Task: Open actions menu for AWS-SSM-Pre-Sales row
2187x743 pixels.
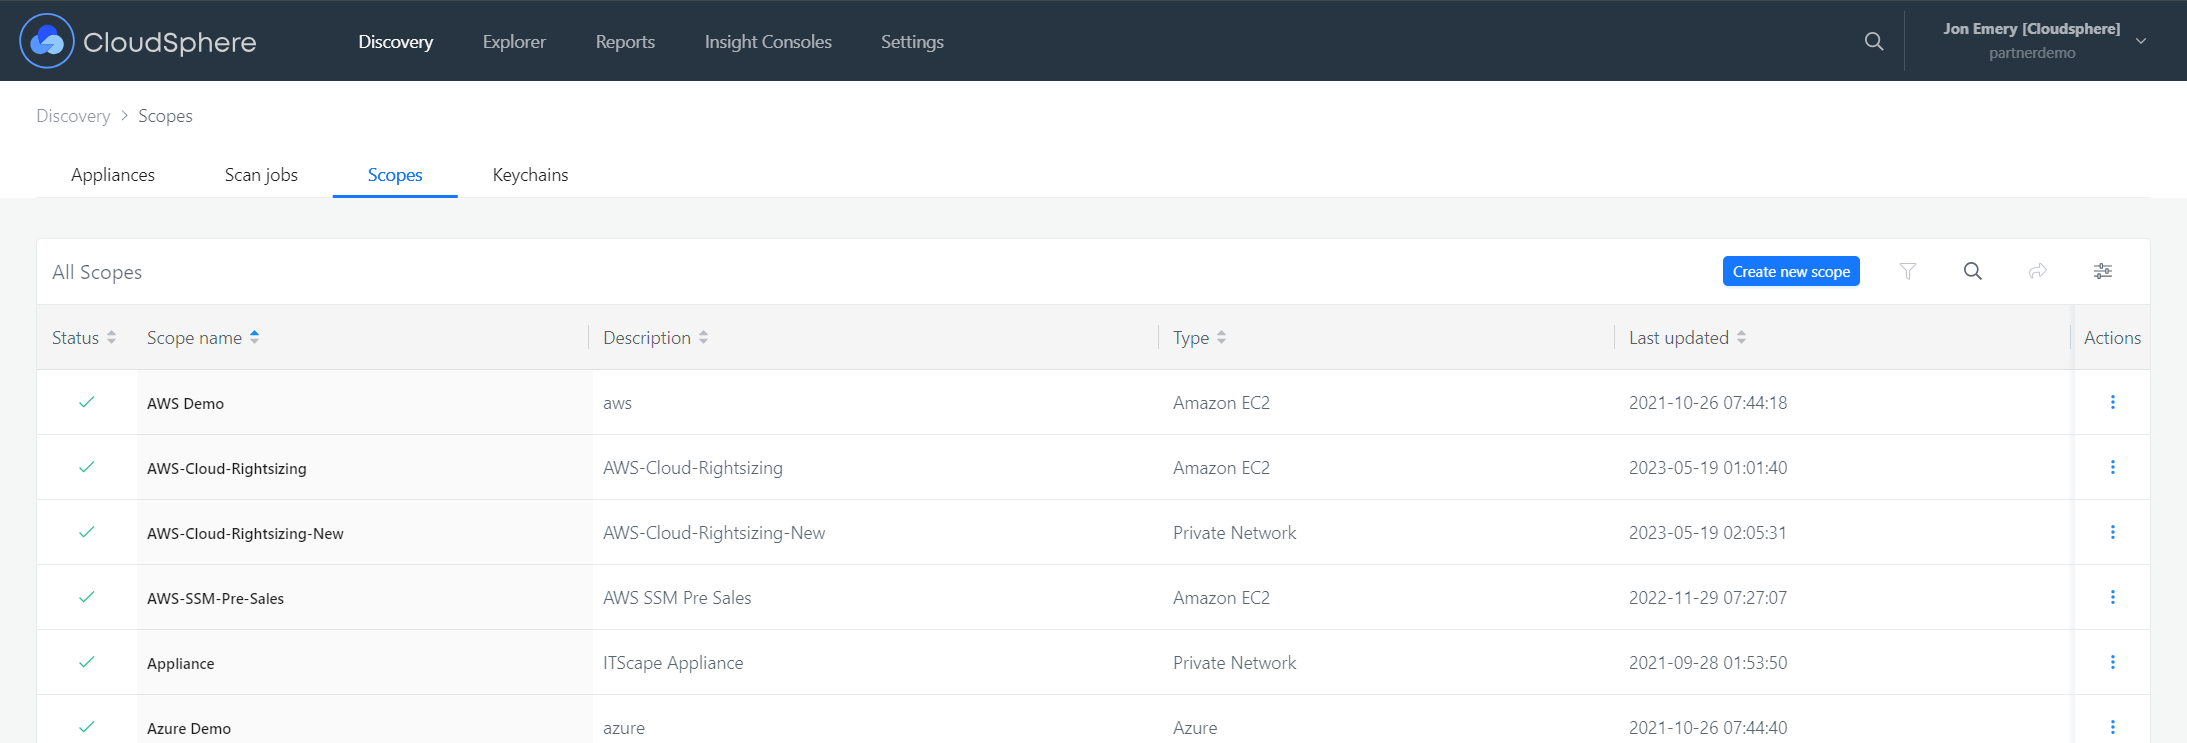Action: pos(2113,597)
